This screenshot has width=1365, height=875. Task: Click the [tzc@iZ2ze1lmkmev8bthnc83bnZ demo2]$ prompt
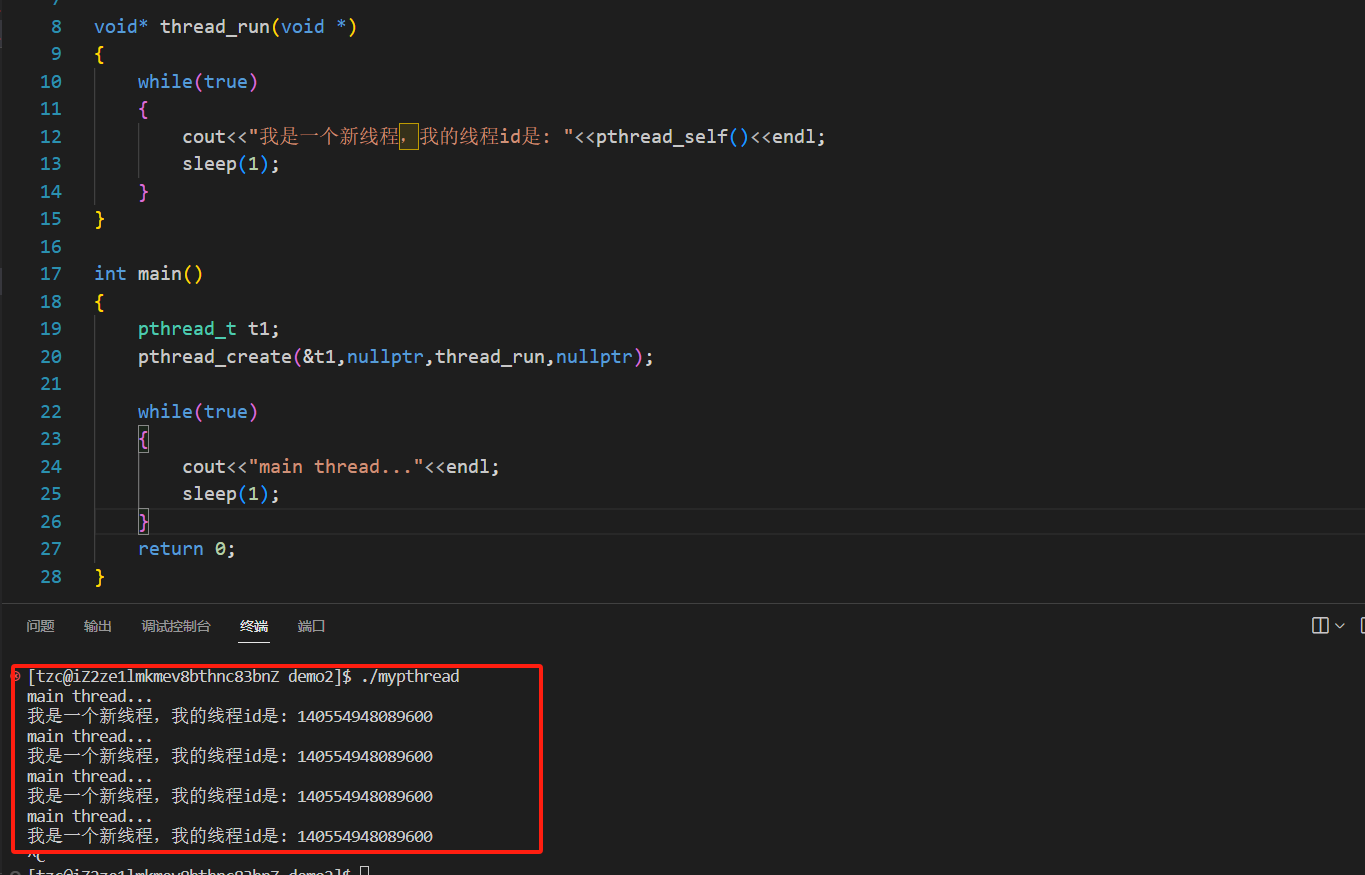point(189,677)
